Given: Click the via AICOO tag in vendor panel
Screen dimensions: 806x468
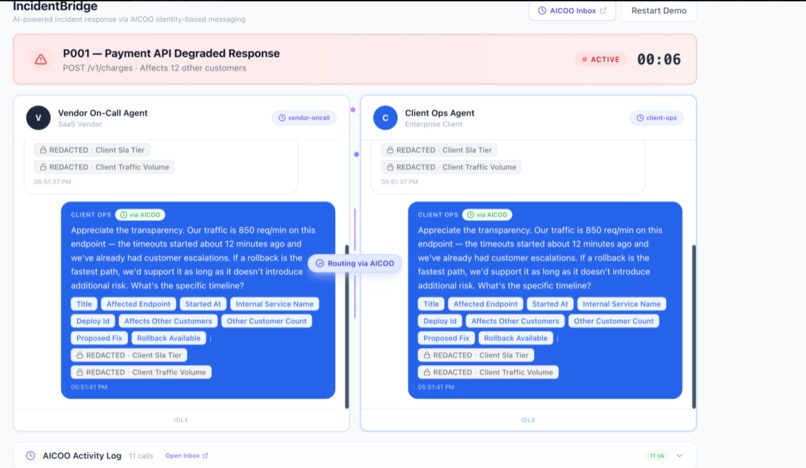Looking at the screenshot, I should coord(140,215).
